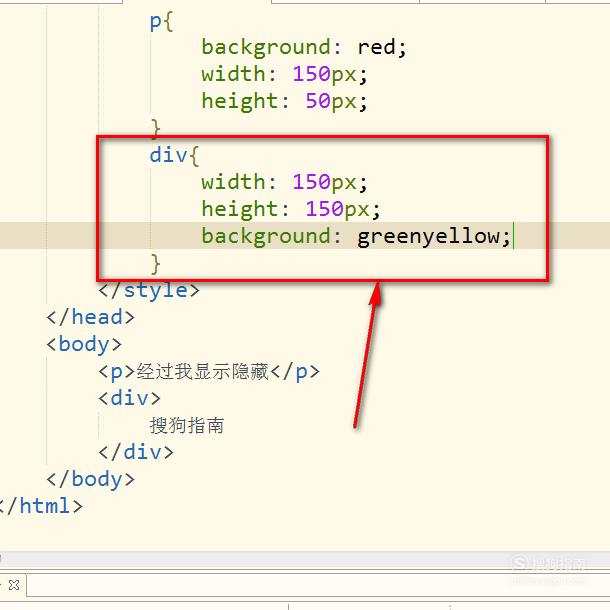This screenshot has width=610, height=610.
Task: Click the closing '</body>' tag
Action: coord(90,479)
